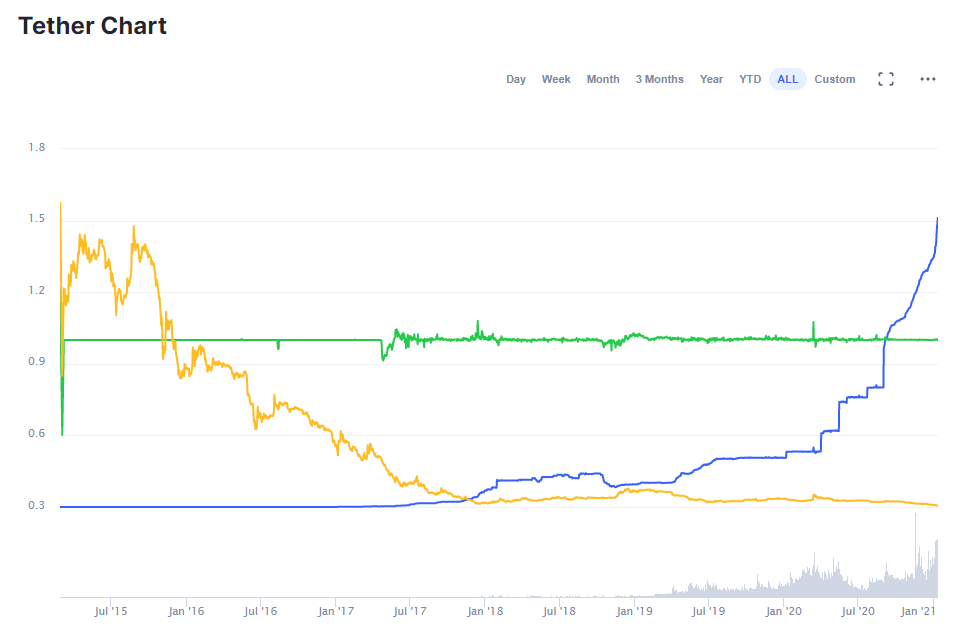Open the three-dot more options menu

pyautogui.click(x=927, y=79)
